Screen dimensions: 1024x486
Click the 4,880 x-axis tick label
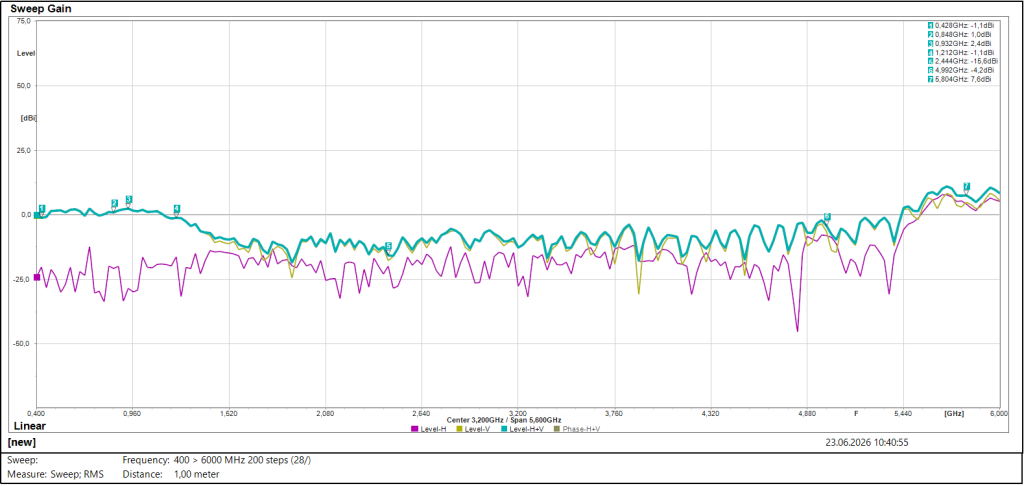[x=807, y=413]
